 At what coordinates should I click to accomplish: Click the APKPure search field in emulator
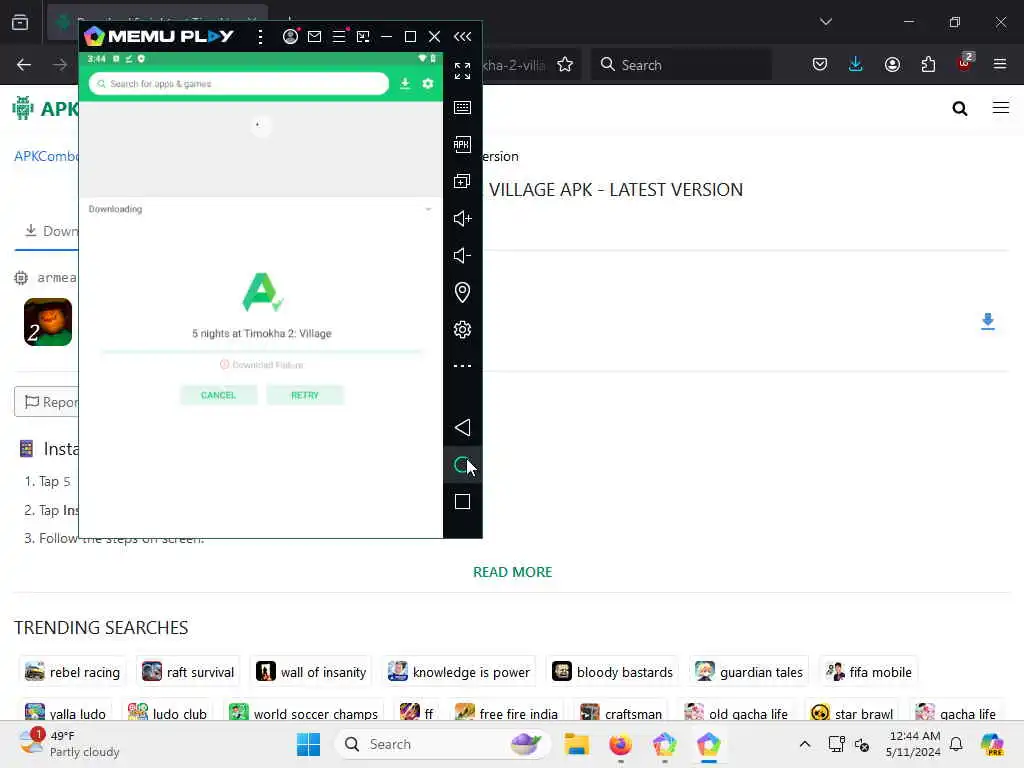coord(238,84)
